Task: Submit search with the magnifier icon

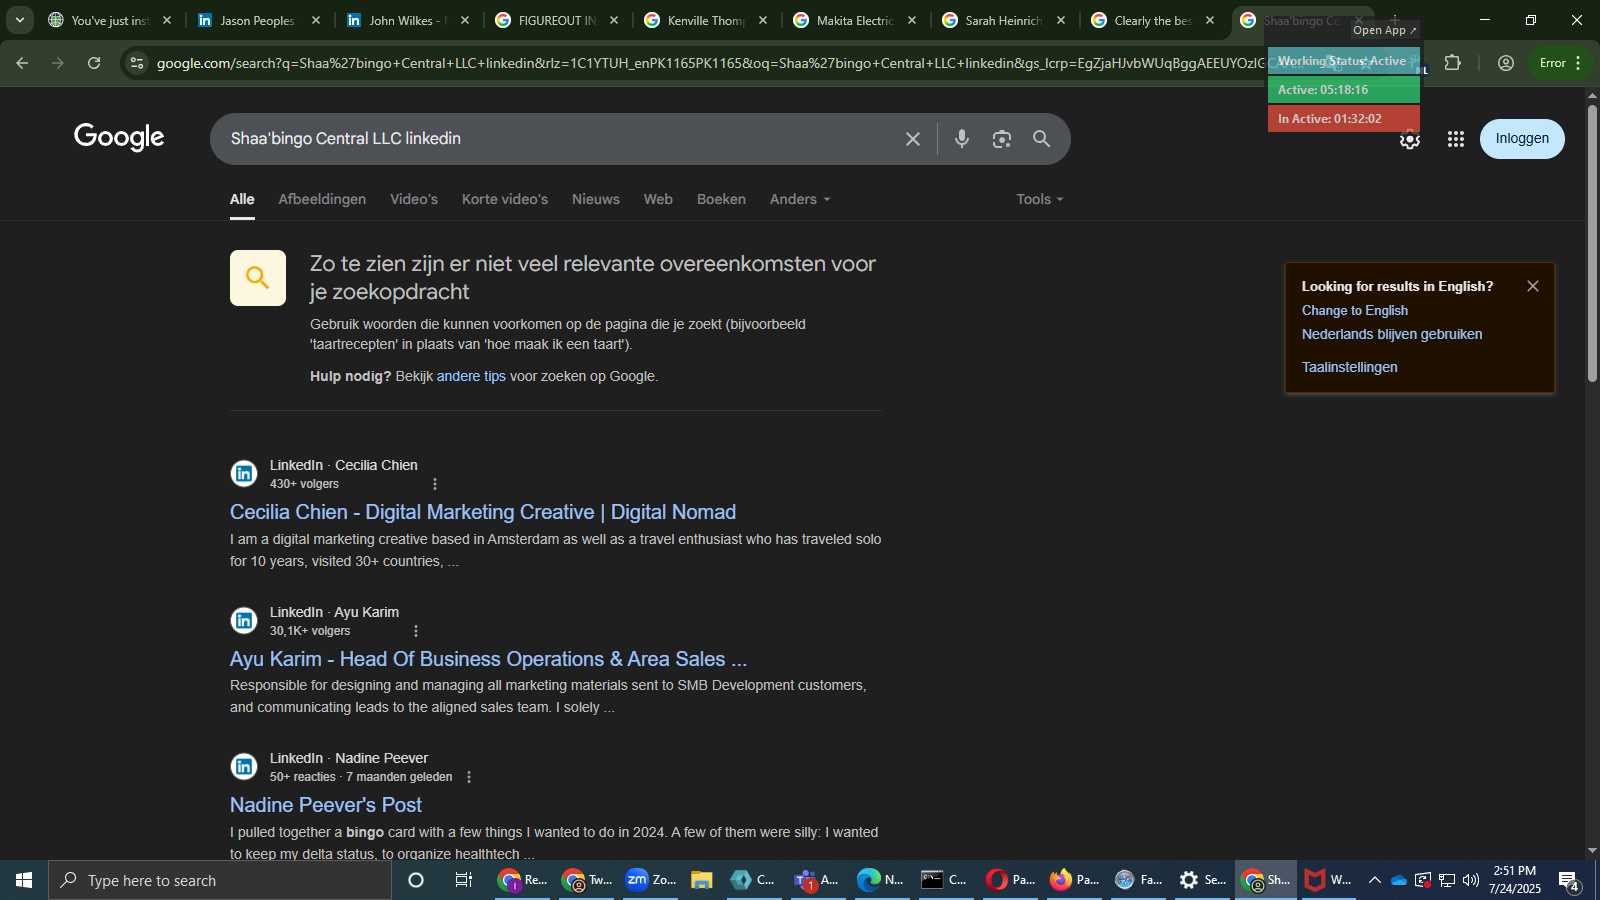Action: [x=1041, y=139]
